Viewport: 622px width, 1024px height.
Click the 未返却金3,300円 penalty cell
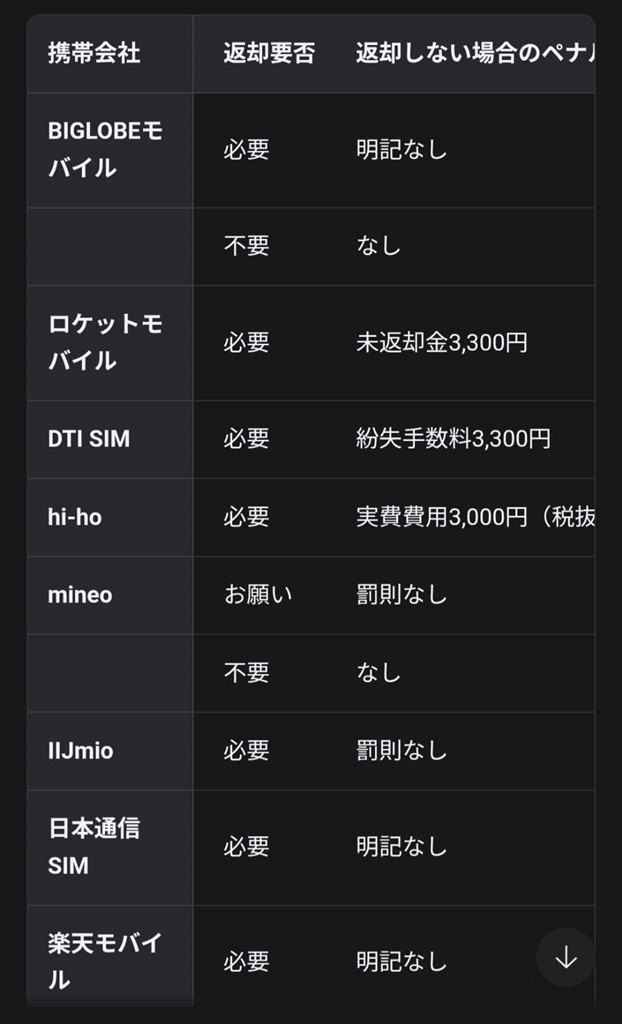(x=442, y=343)
